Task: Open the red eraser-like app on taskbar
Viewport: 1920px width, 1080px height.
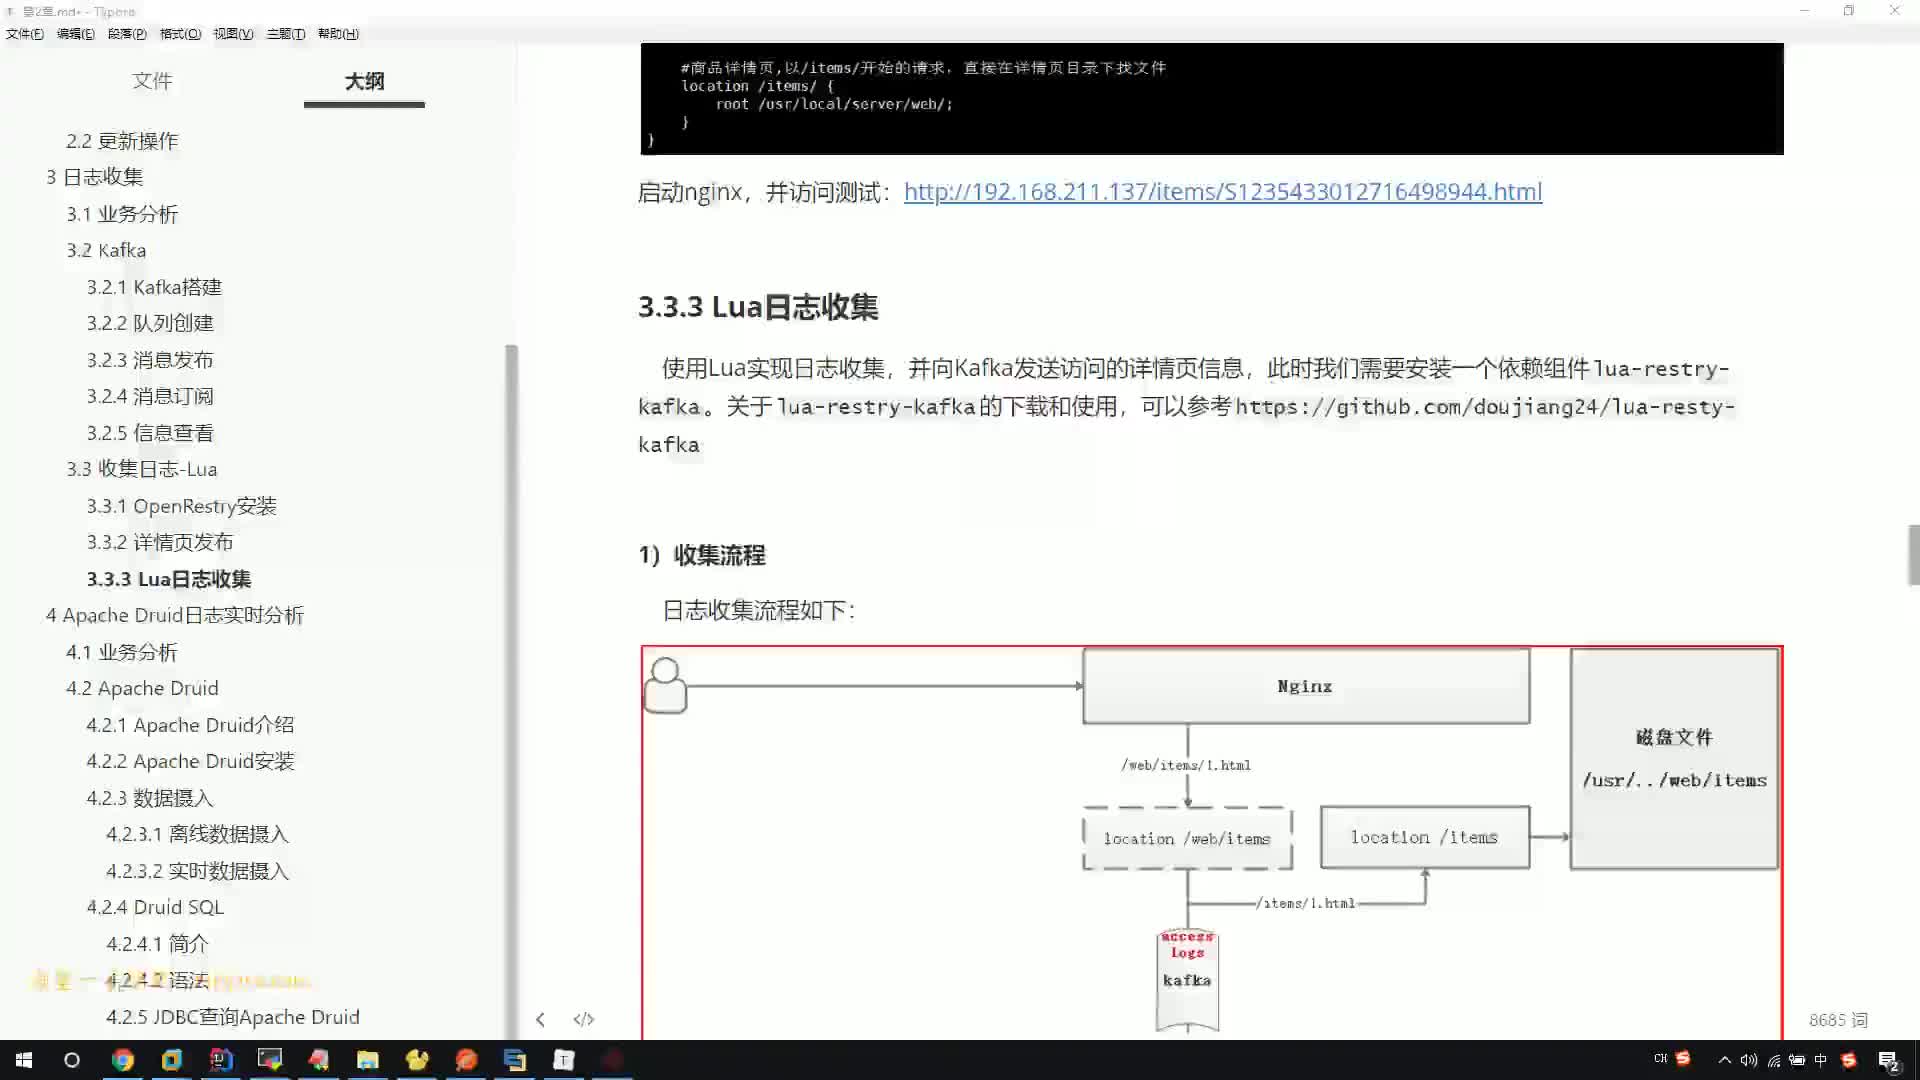Action: pos(319,1060)
